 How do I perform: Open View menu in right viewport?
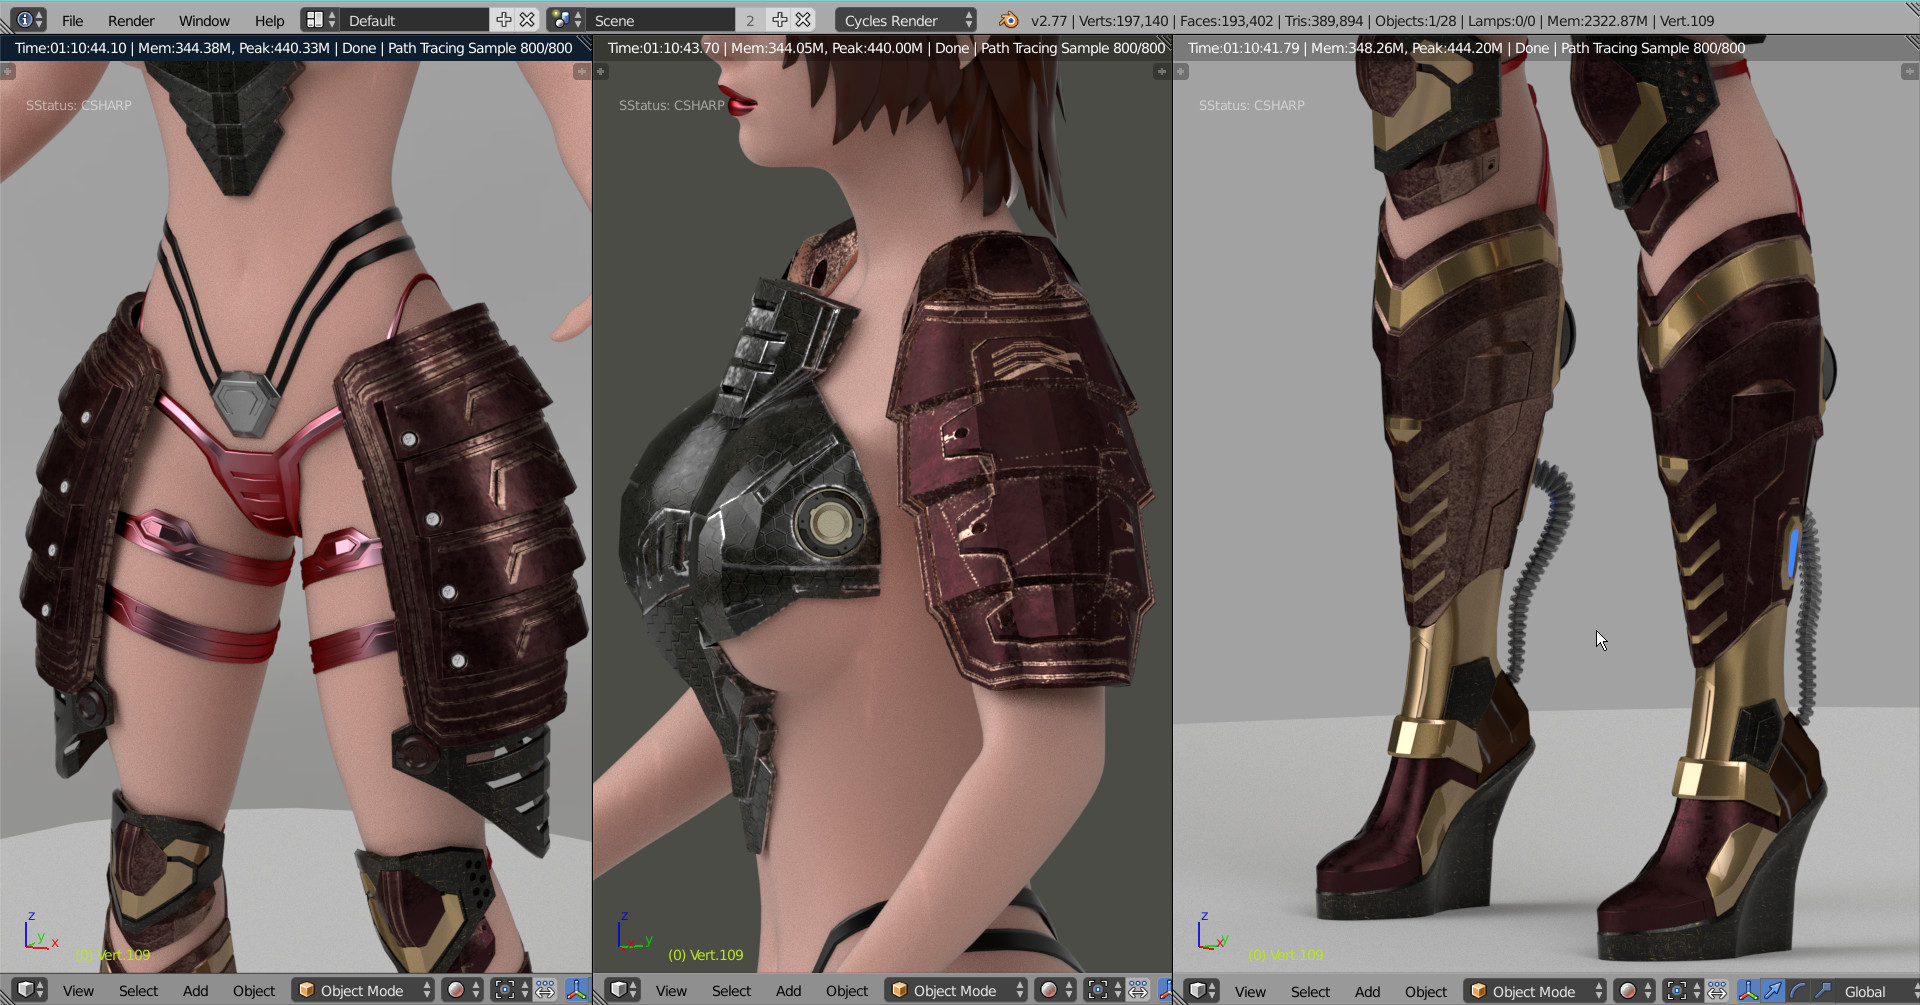click(x=1250, y=990)
